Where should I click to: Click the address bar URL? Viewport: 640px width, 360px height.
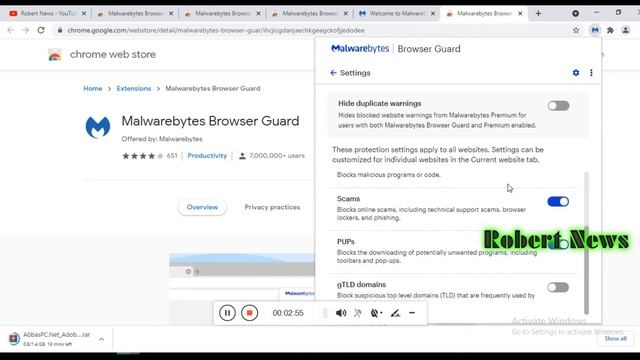point(216,30)
